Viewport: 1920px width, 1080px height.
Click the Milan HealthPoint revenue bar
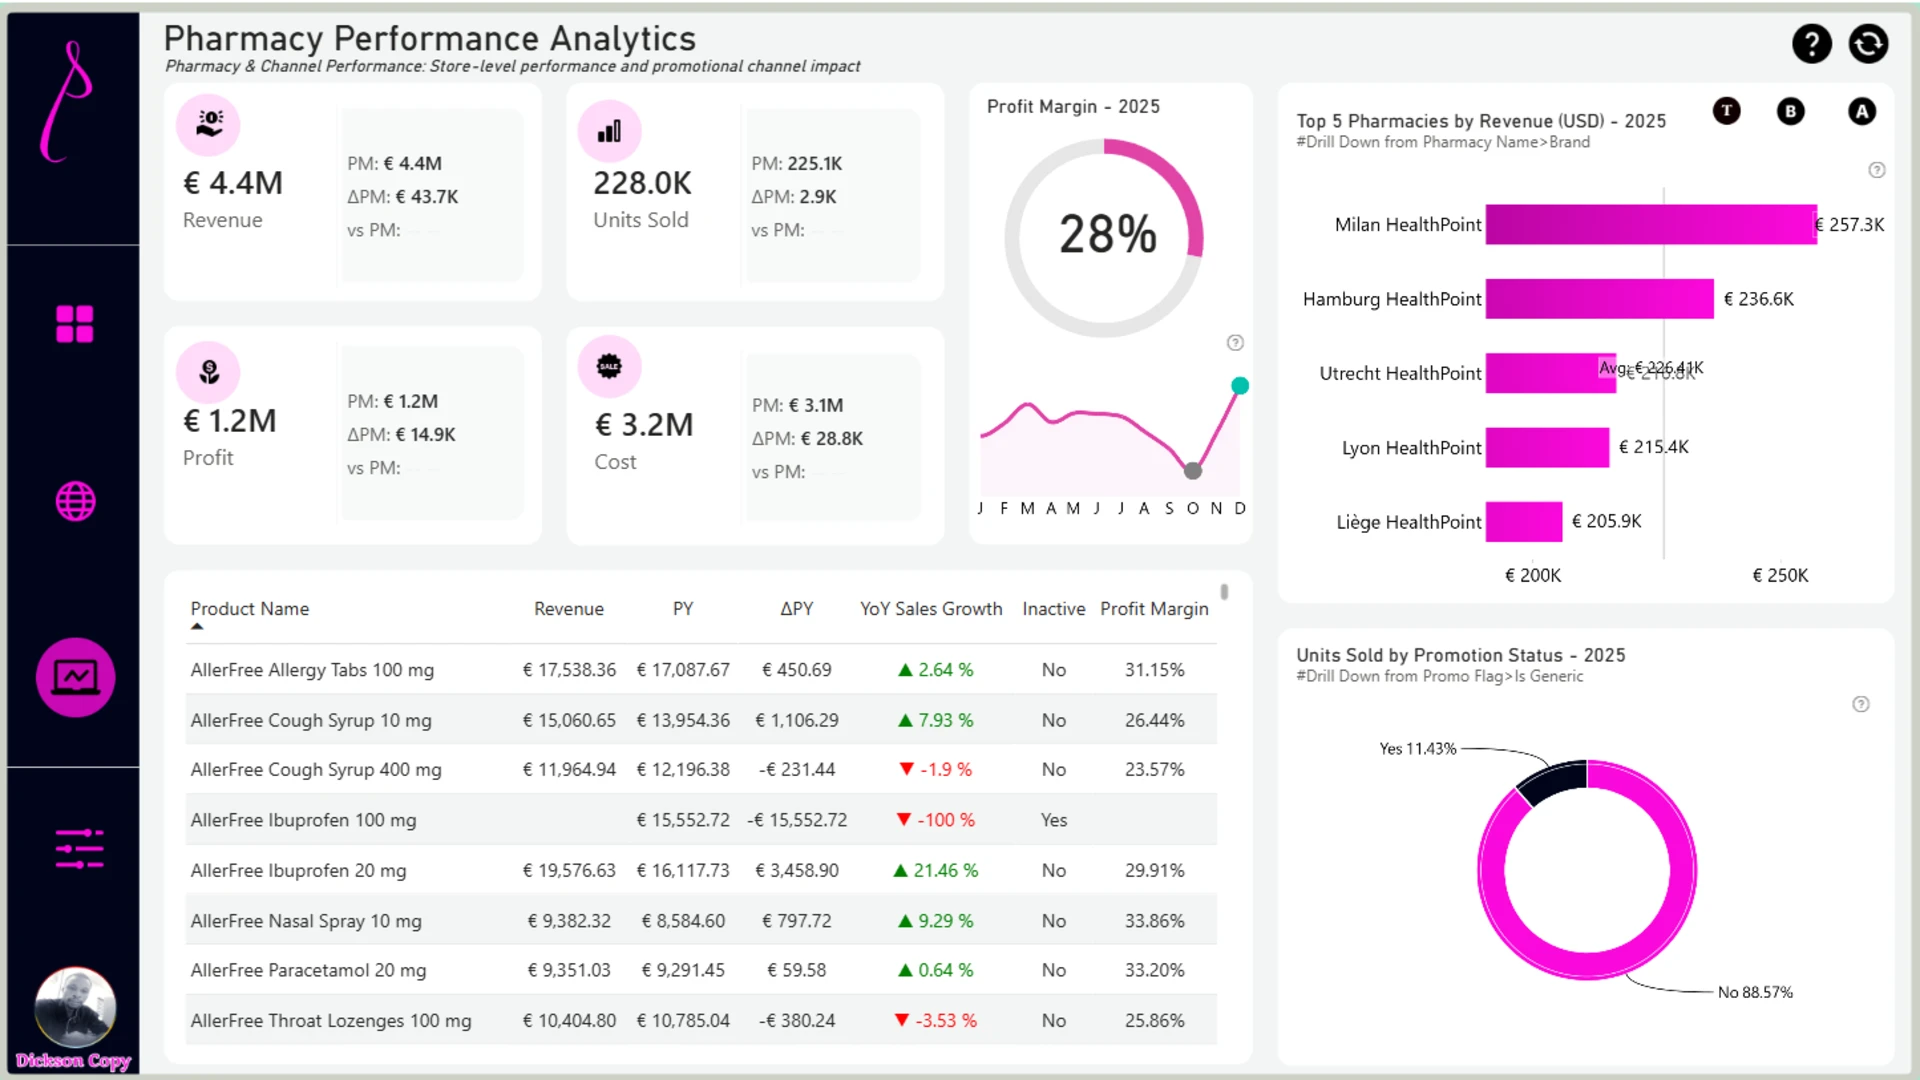pyautogui.click(x=1651, y=225)
